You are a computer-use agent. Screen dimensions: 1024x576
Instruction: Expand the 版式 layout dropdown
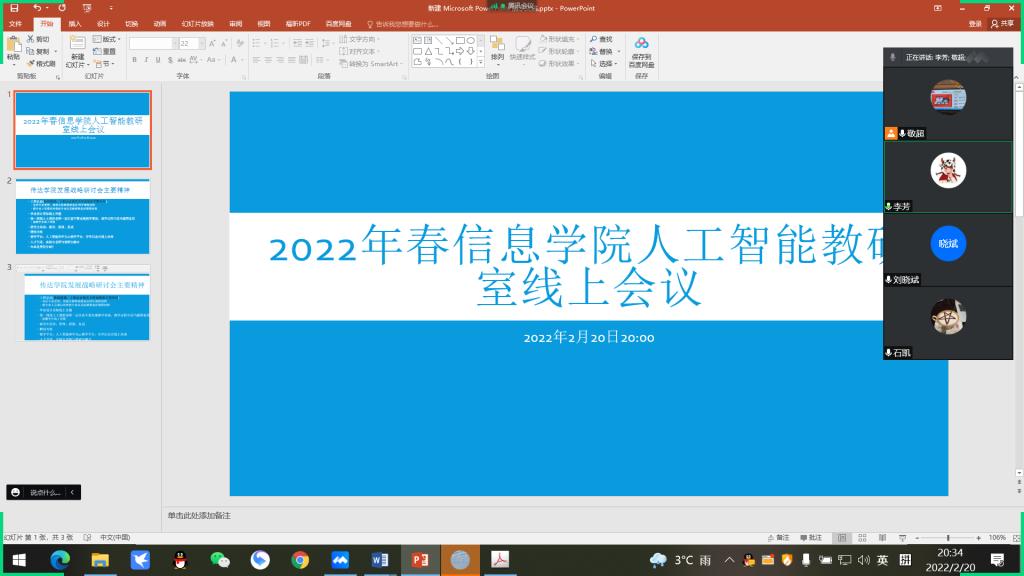117,40
